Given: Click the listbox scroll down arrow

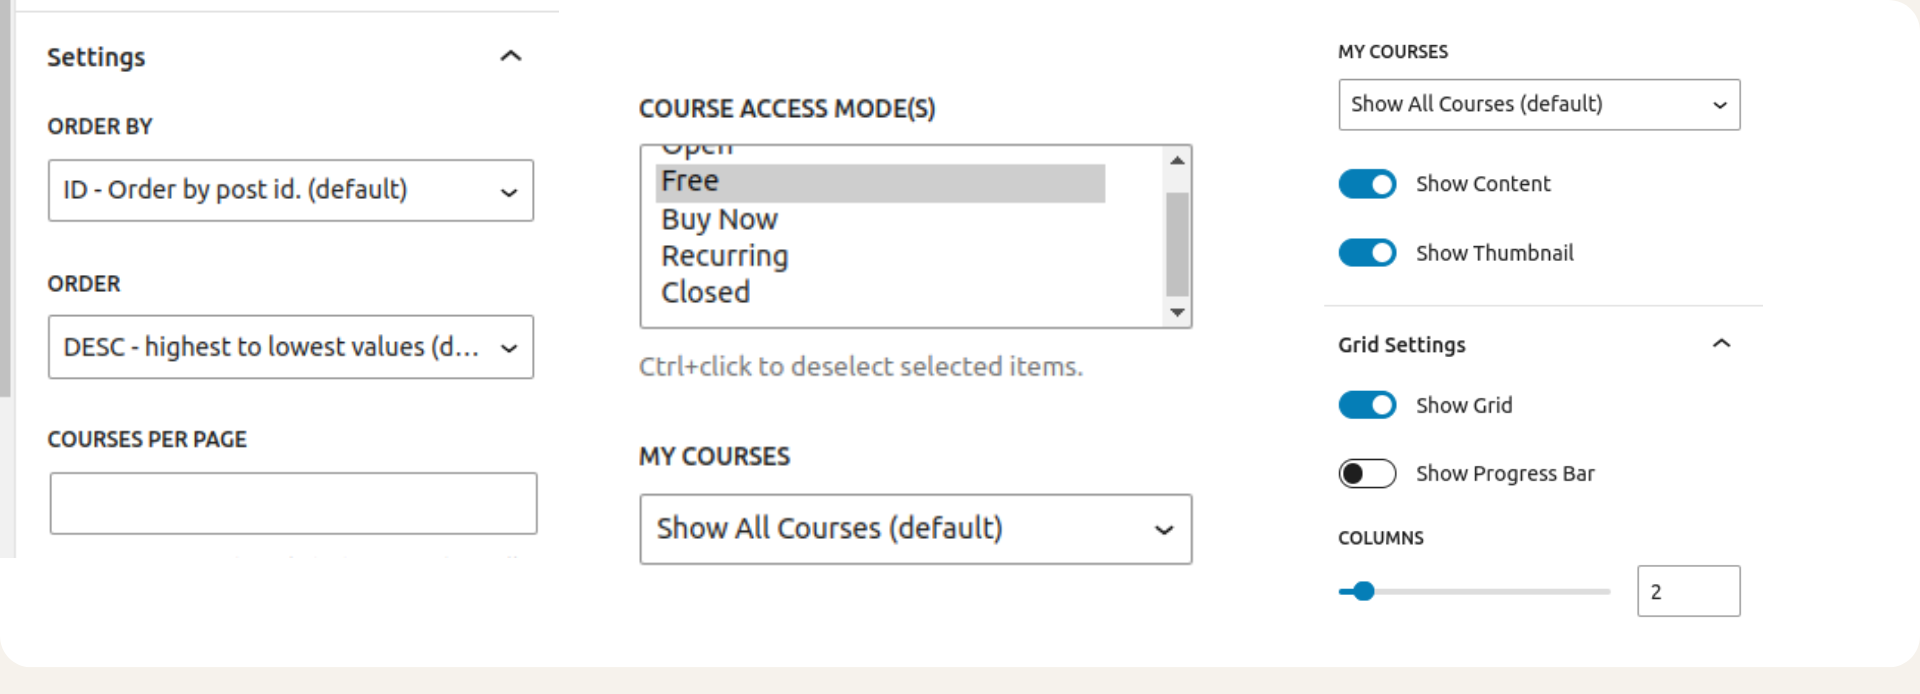Looking at the screenshot, I should click(1177, 313).
